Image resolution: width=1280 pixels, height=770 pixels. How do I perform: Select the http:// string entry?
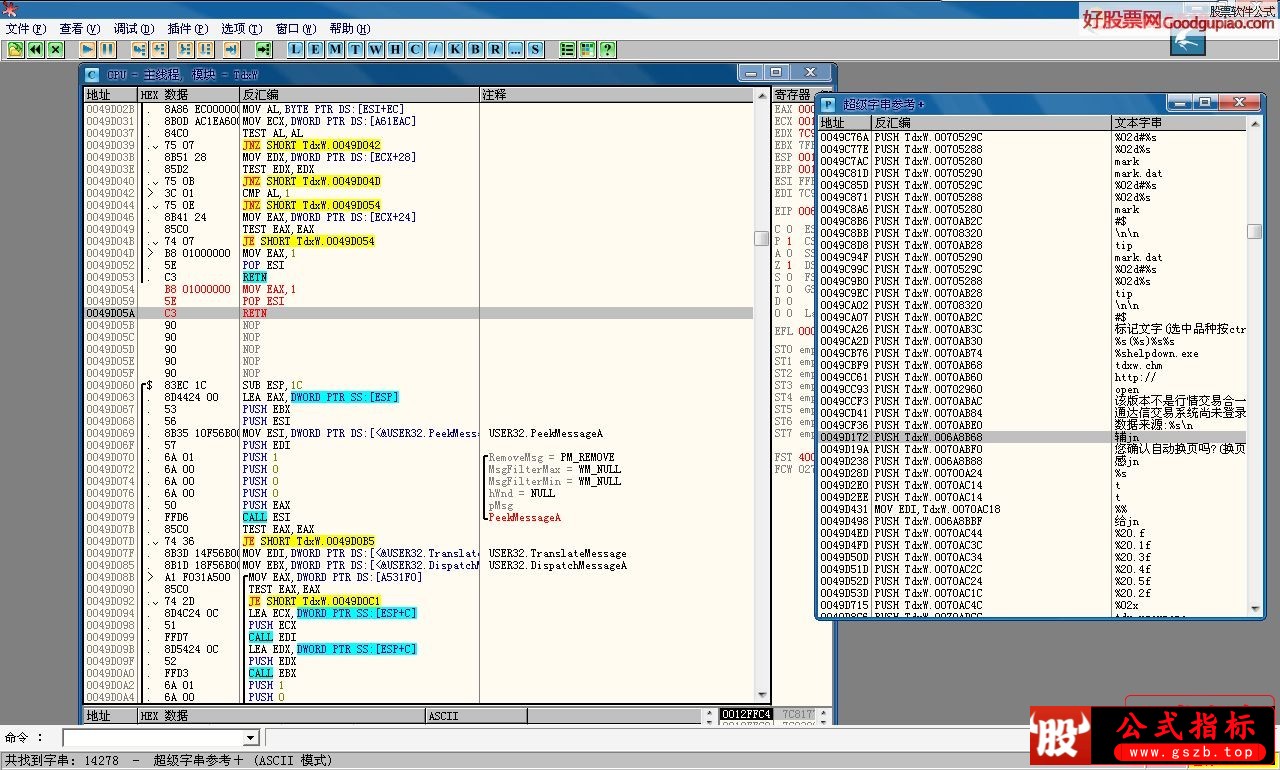click(x=1135, y=377)
